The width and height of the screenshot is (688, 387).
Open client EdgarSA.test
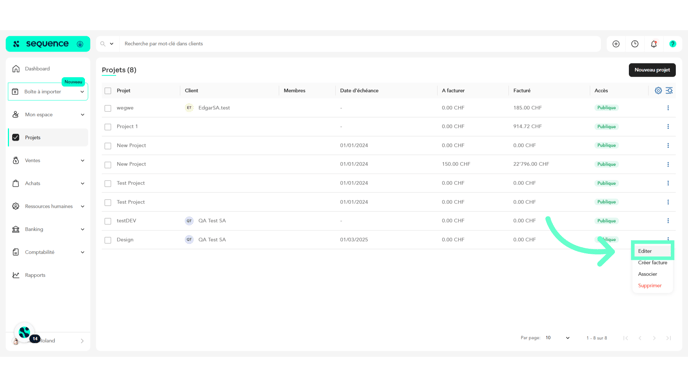[x=214, y=108]
